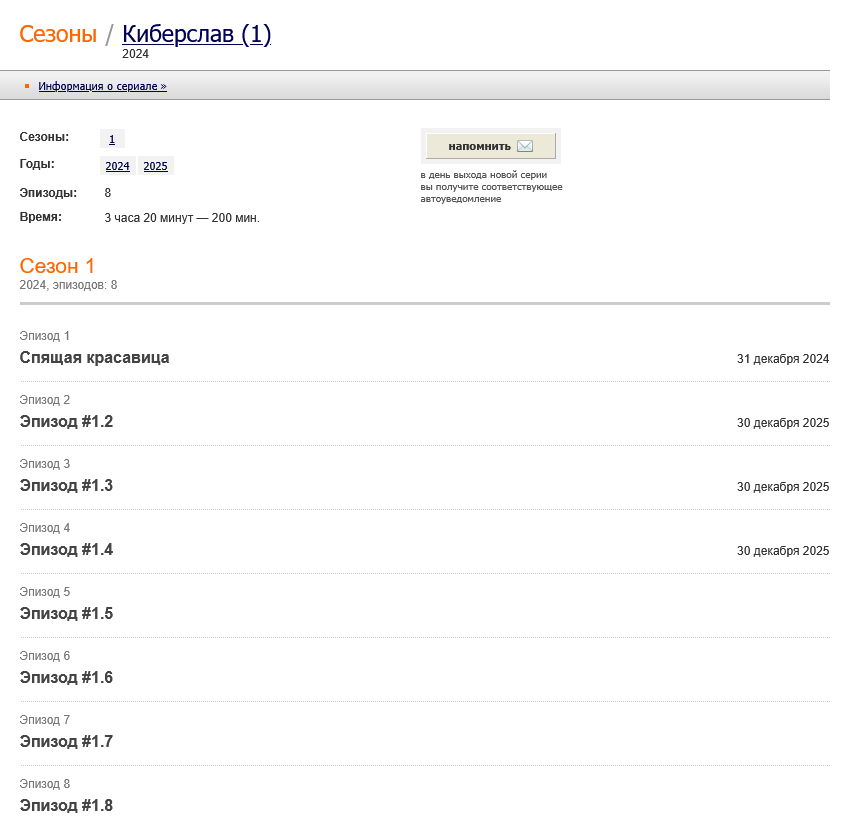Image resolution: width=850 pixels, height=828 pixels.
Task: Open the Киберслав (1) title link
Action: coord(196,34)
